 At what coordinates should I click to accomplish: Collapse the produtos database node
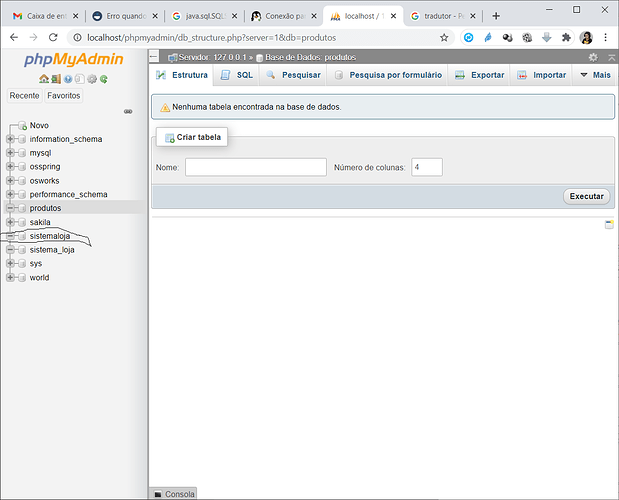[x=10, y=208]
